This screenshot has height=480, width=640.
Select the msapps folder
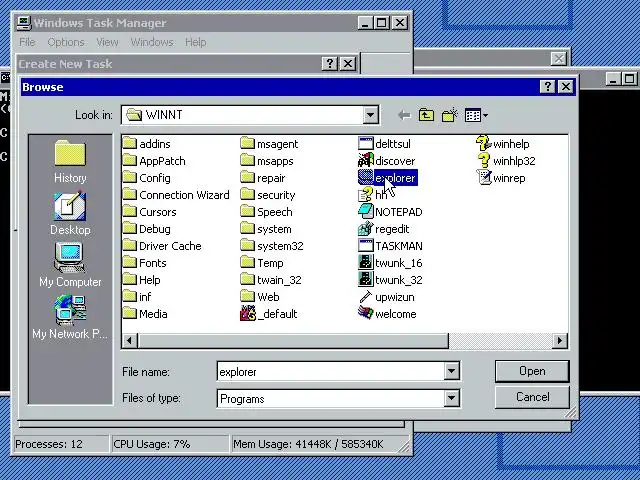(267, 161)
